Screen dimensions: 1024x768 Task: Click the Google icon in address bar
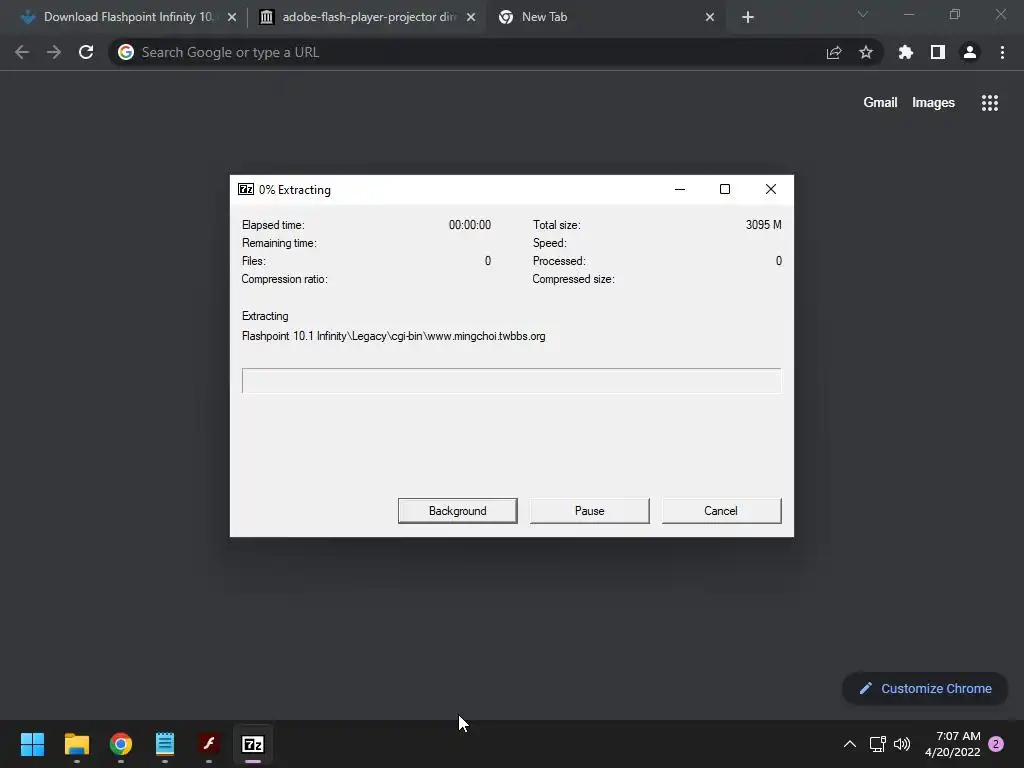click(x=126, y=52)
